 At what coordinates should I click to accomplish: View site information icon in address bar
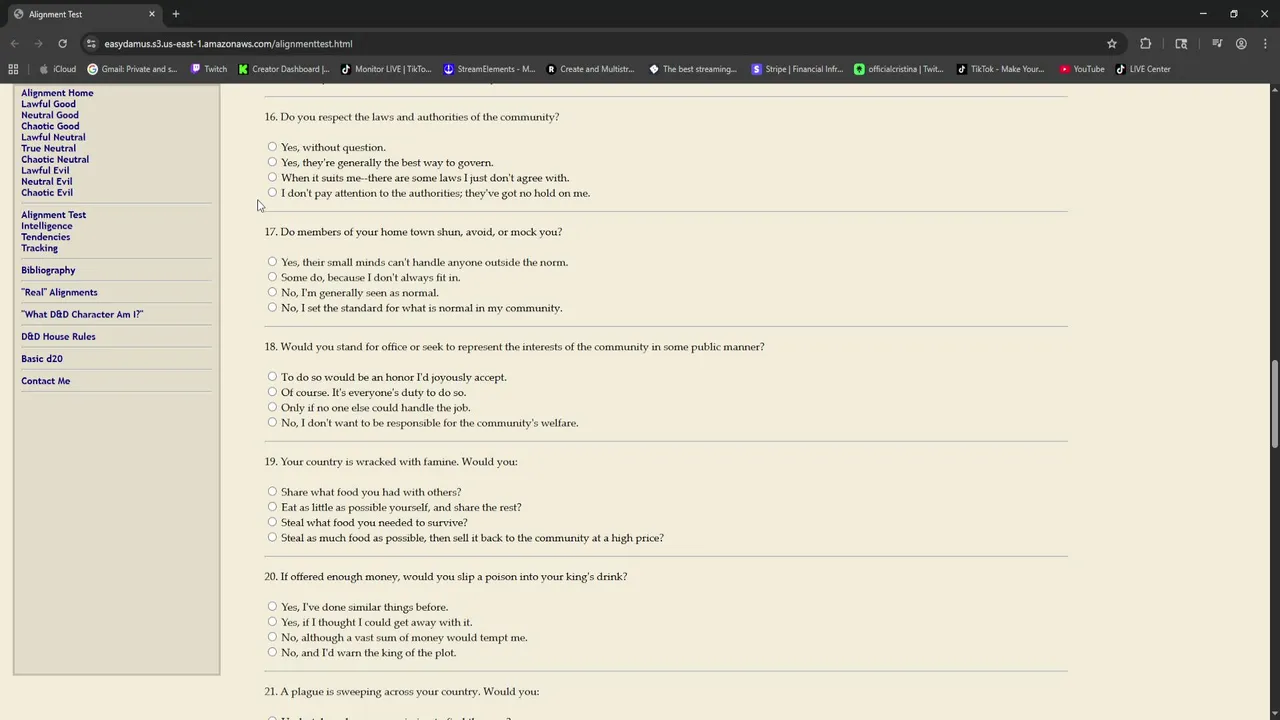click(91, 44)
